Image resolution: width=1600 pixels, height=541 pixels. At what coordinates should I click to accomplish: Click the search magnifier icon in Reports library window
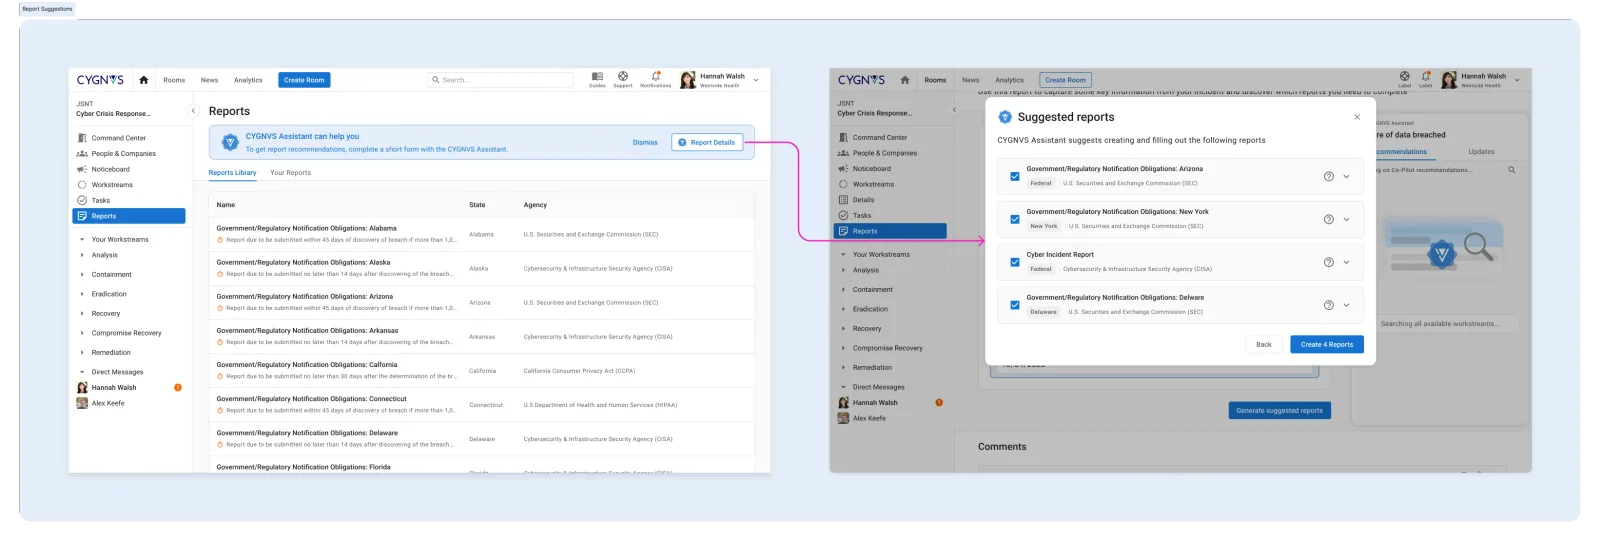pyautogui.click(x=436, y=80)
